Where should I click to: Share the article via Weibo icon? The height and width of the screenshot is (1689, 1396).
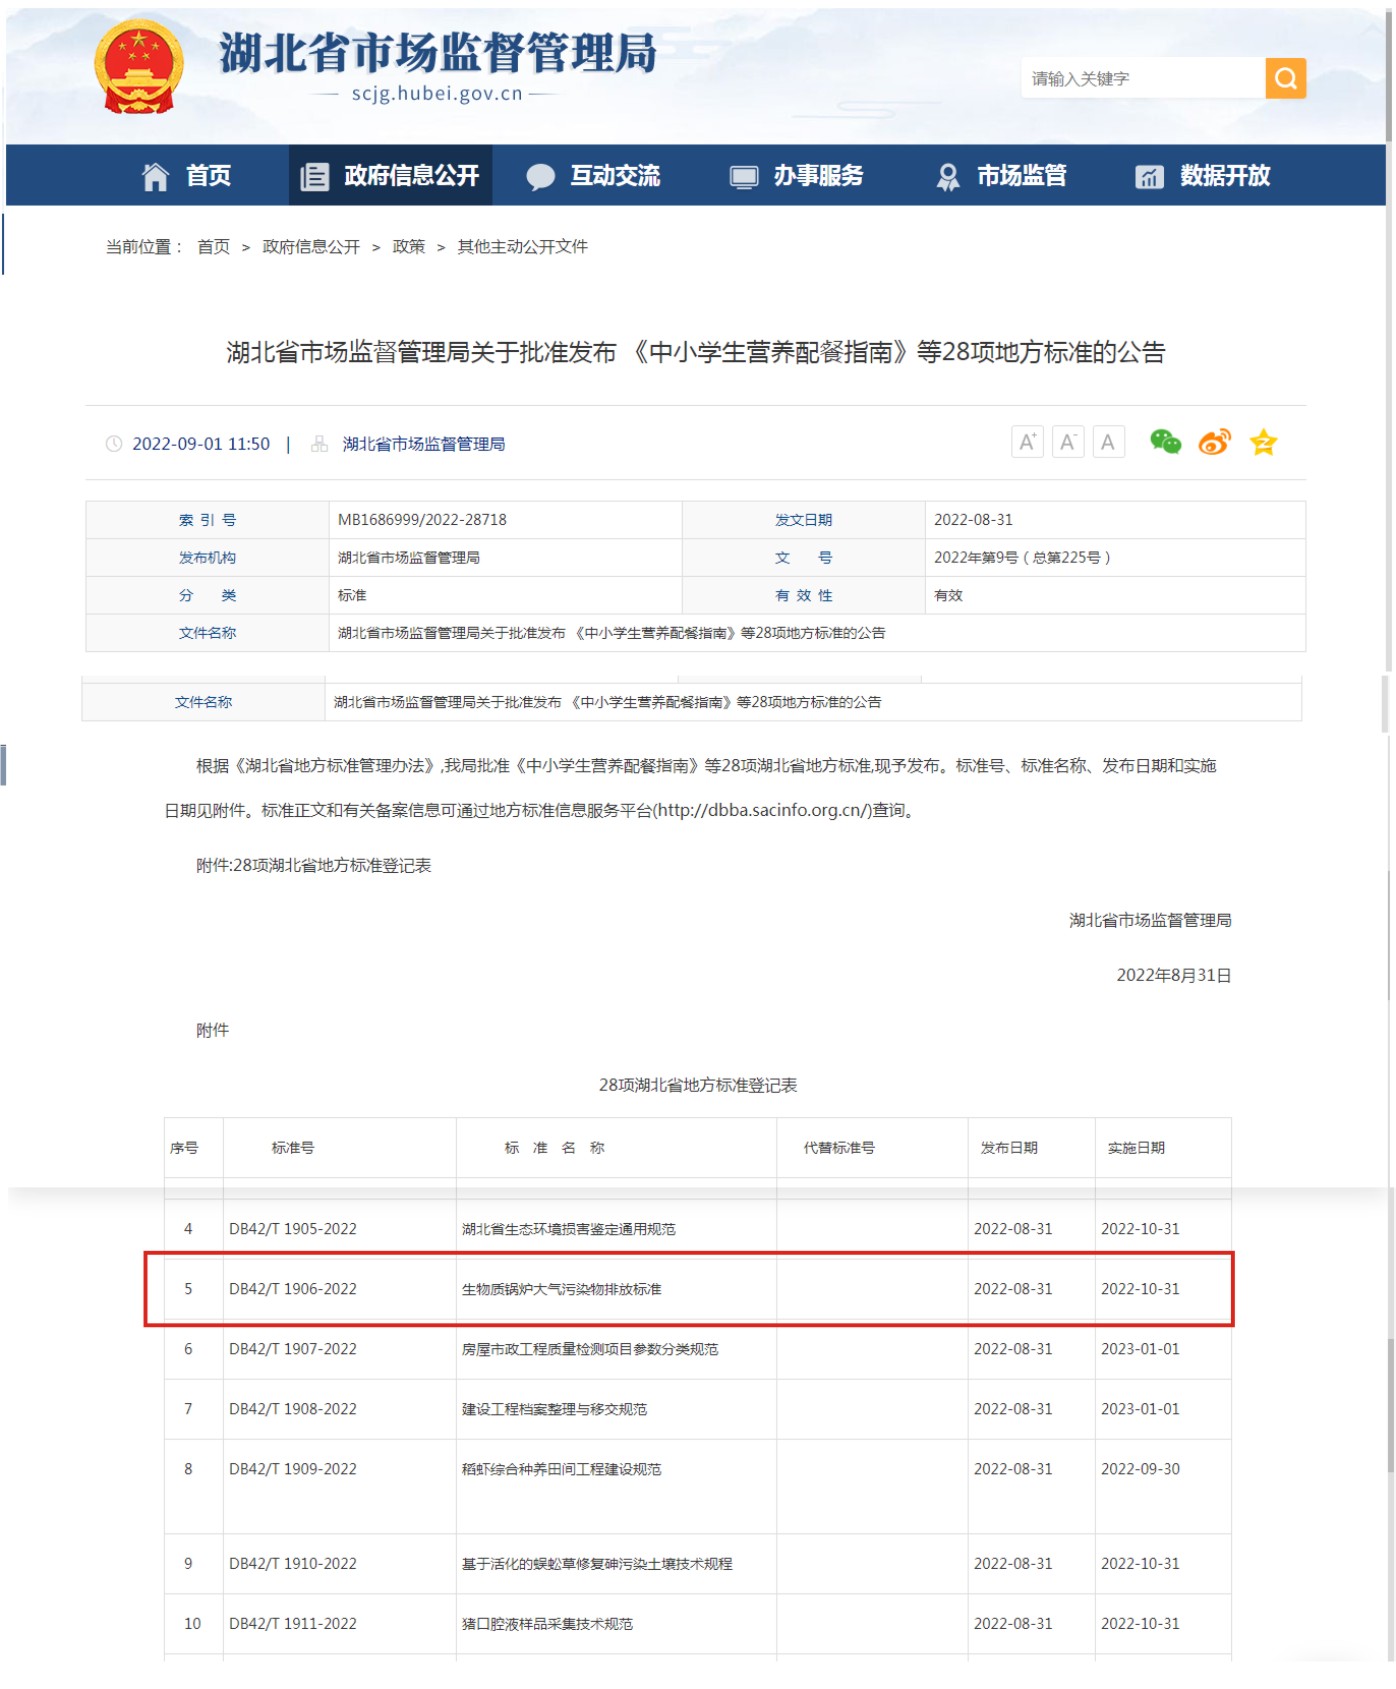pyautogui.click(x=1214, y=442)
